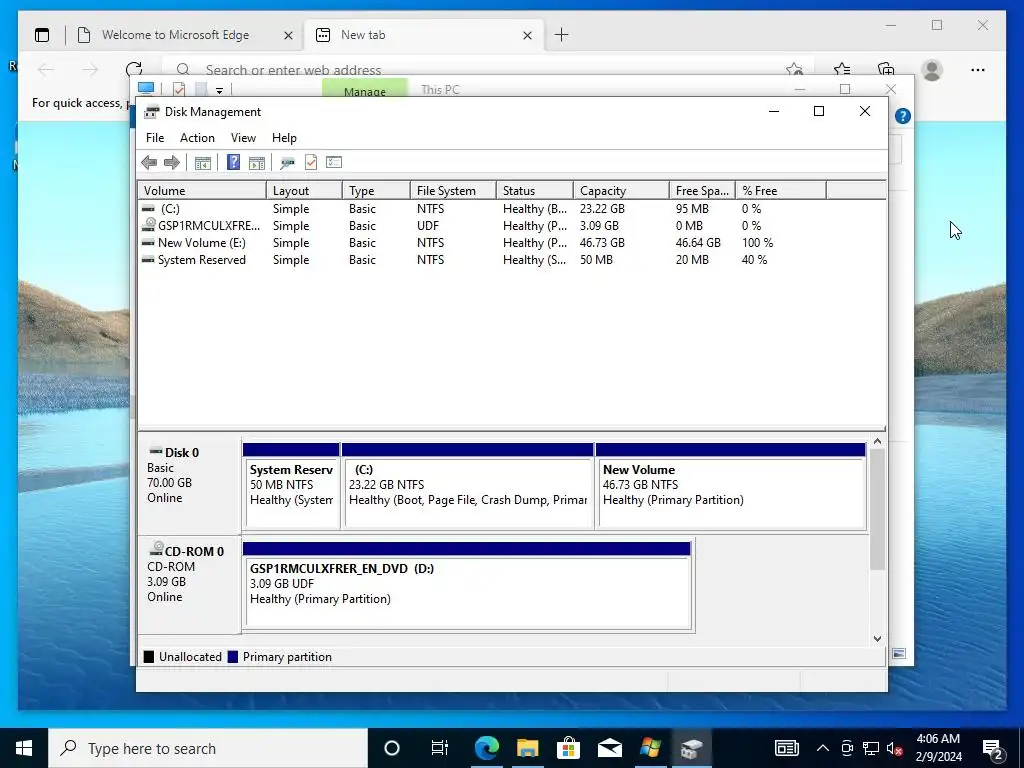
Task: Click the graphical pane scroll down arrow
Action: tap(878, 639)
